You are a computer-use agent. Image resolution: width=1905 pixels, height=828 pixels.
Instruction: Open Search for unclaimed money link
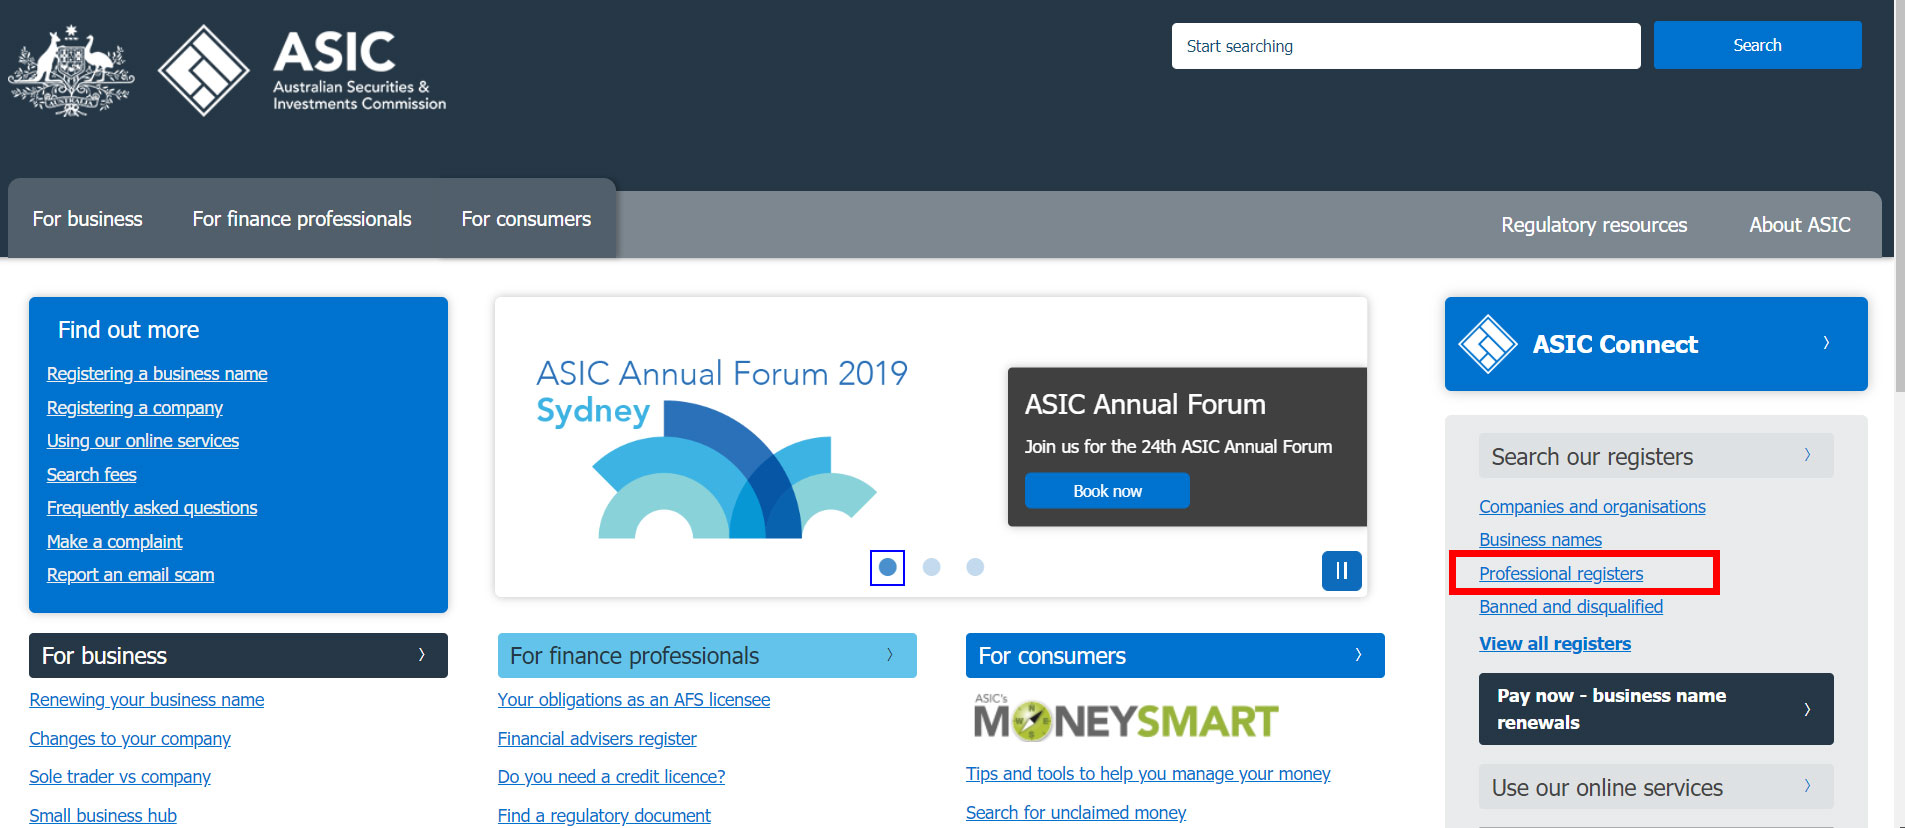pyautogui.click(x=1076, y=813)
